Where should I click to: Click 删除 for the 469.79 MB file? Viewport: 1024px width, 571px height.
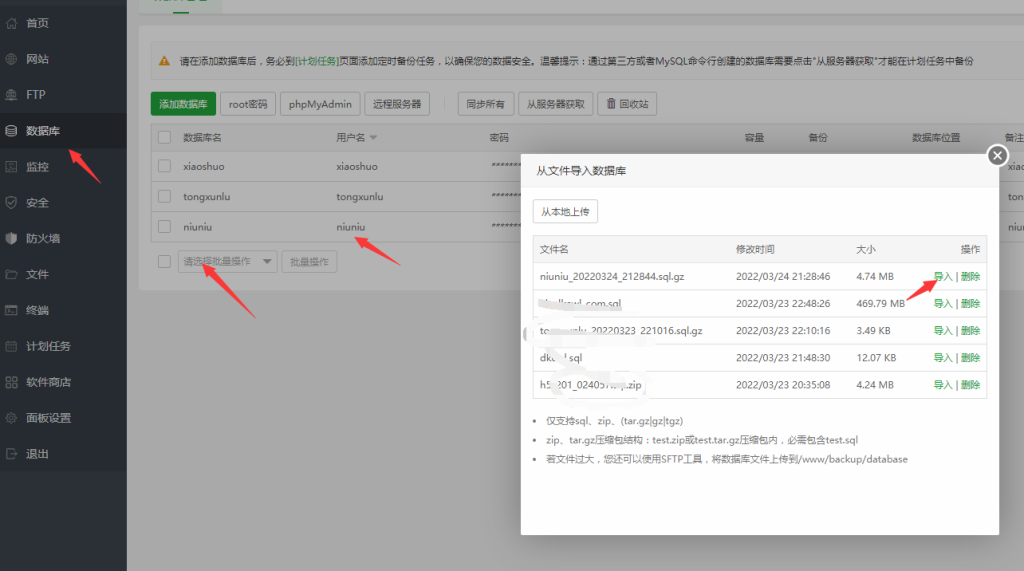pos(970,304)
